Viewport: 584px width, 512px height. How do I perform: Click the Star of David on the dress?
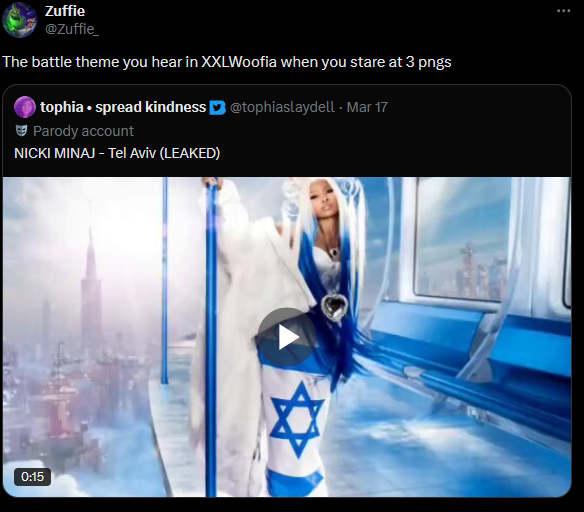[296, 420]
